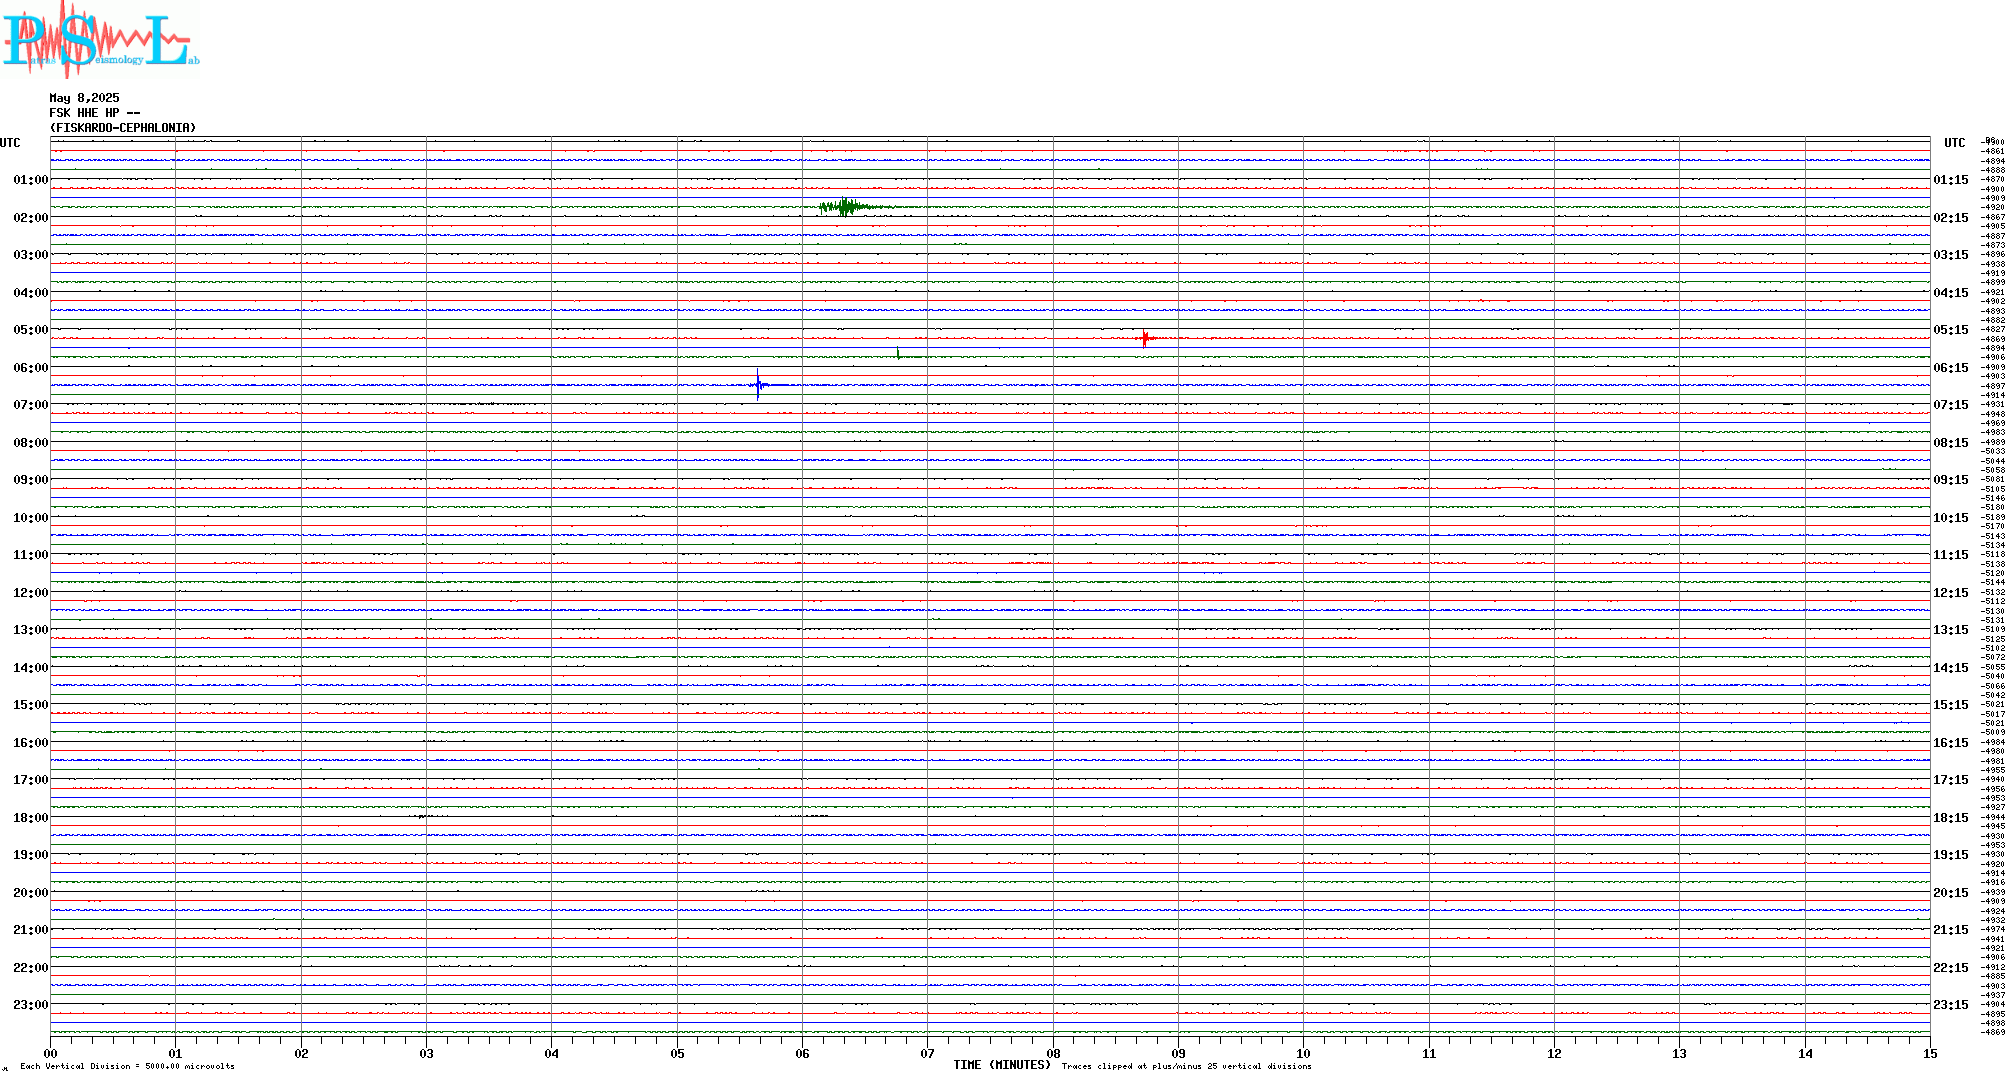Click the '(FISKARDO-CEPHALONIA)' station name
The image size is (2010, 1080).
123,128
